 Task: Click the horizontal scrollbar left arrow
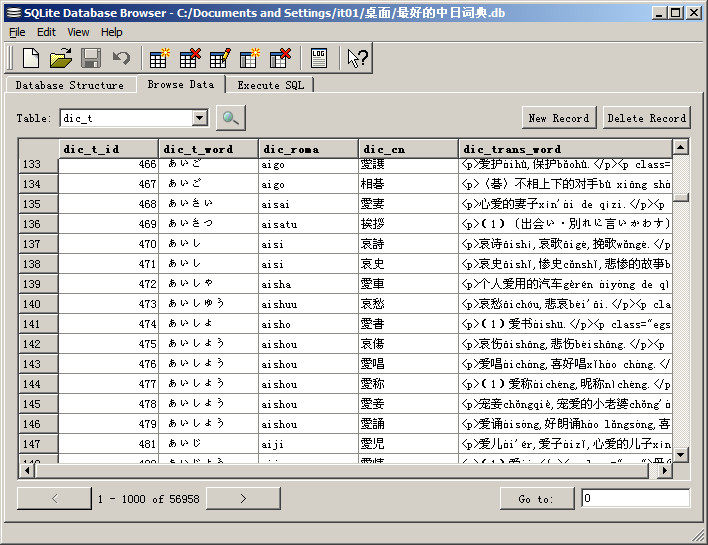pyautogui.click(x=27, y=471)
